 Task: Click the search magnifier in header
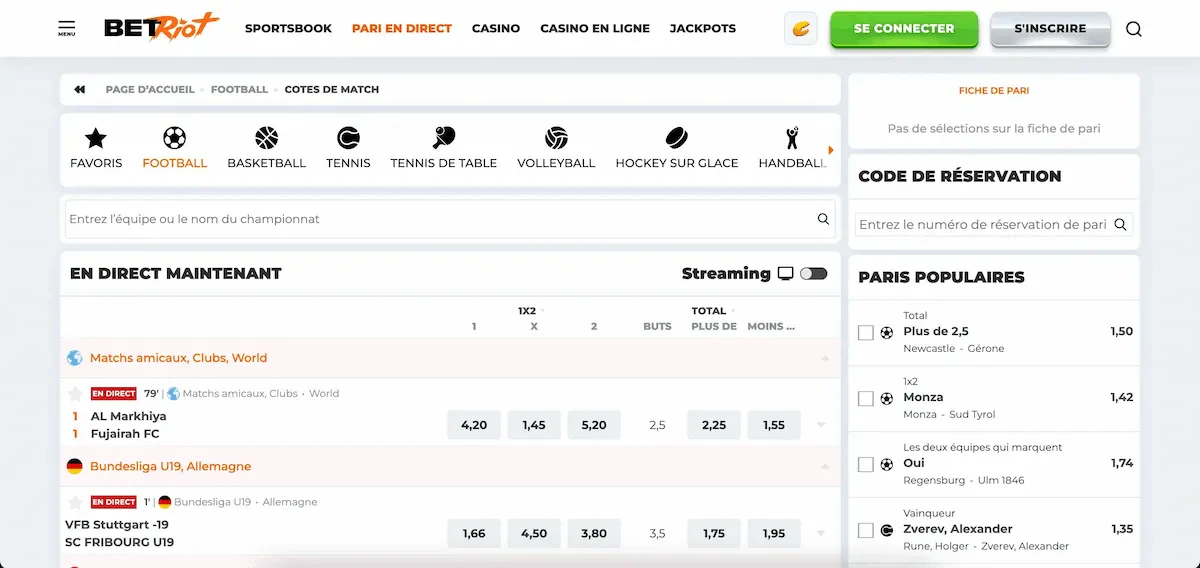click(1133, 29)
